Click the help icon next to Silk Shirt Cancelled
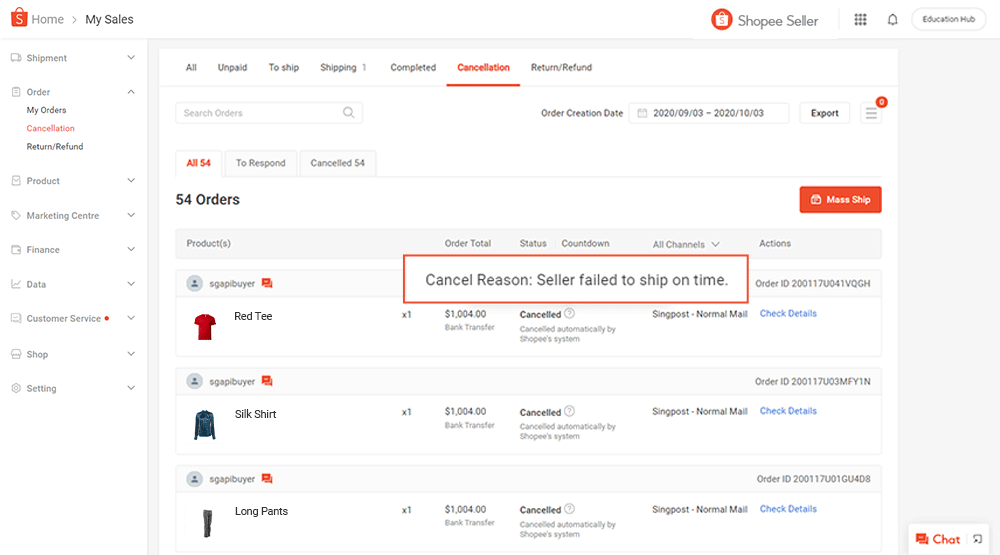 569,411
